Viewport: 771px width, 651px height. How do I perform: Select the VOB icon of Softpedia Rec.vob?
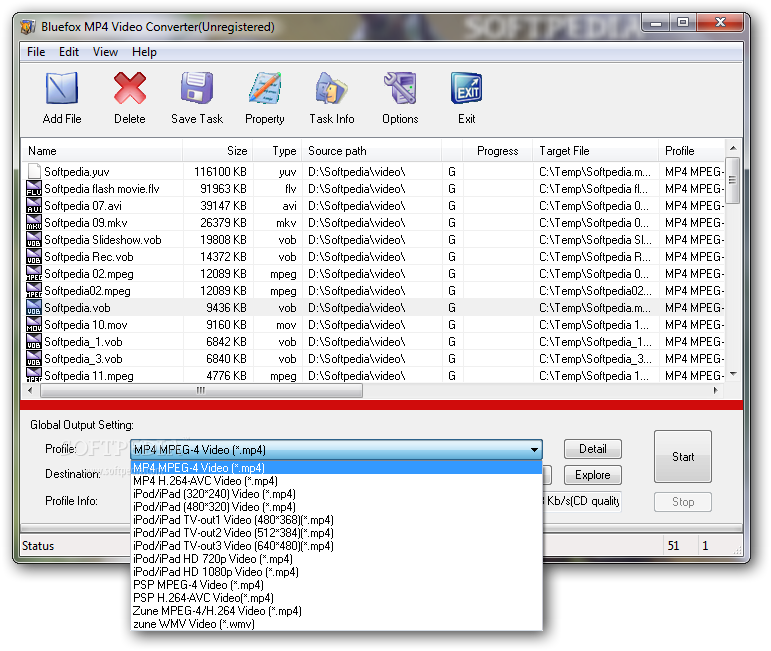click(x=34, y=256)
